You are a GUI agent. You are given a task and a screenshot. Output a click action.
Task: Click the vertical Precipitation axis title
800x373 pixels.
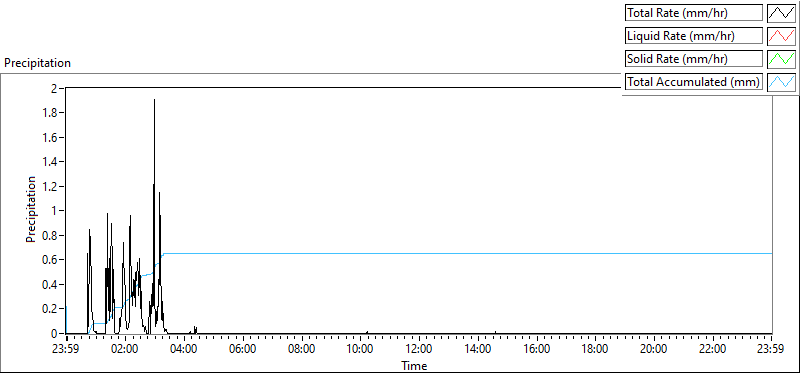click(x=31, y=209)
